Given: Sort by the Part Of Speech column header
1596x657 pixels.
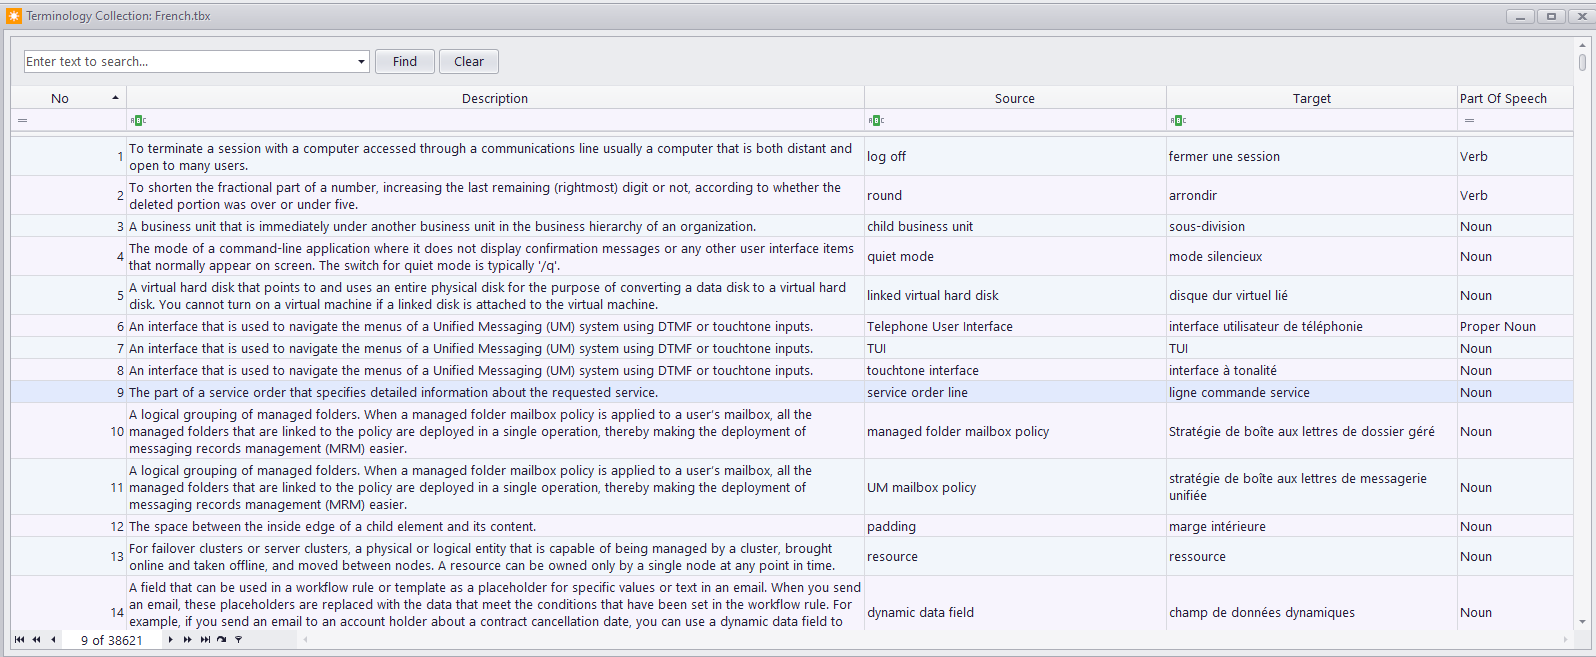Looking at the screenshot, I should point(1515,98).
